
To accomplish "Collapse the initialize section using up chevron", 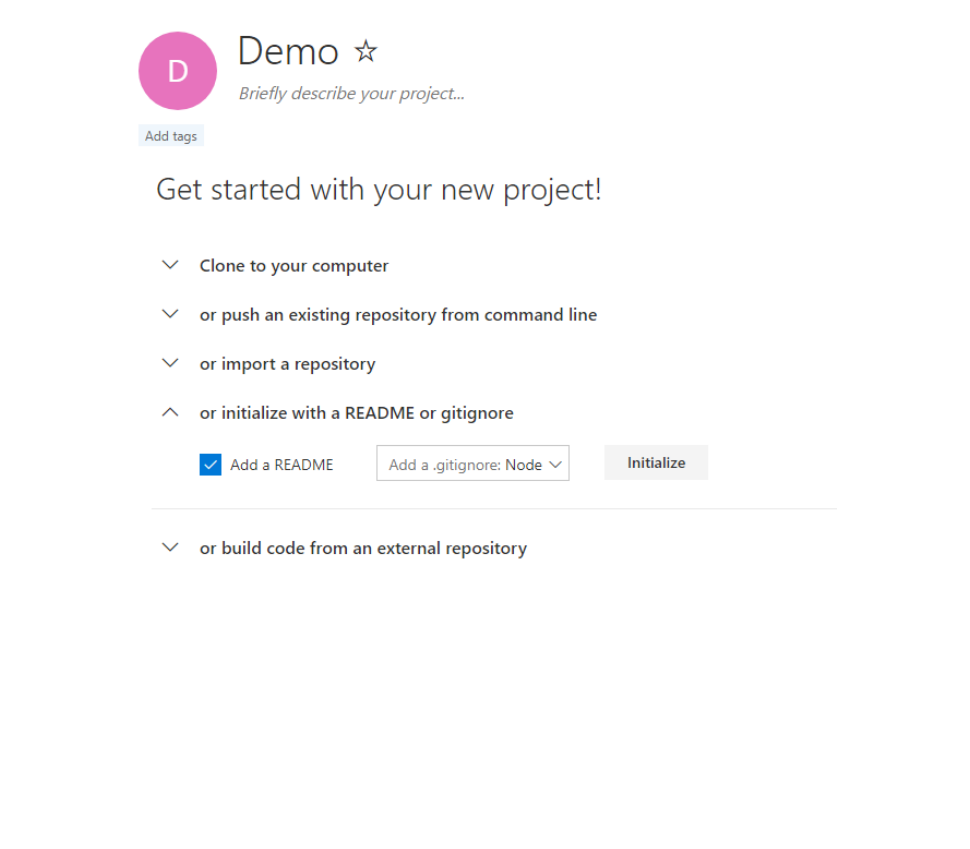I will 170,412.
